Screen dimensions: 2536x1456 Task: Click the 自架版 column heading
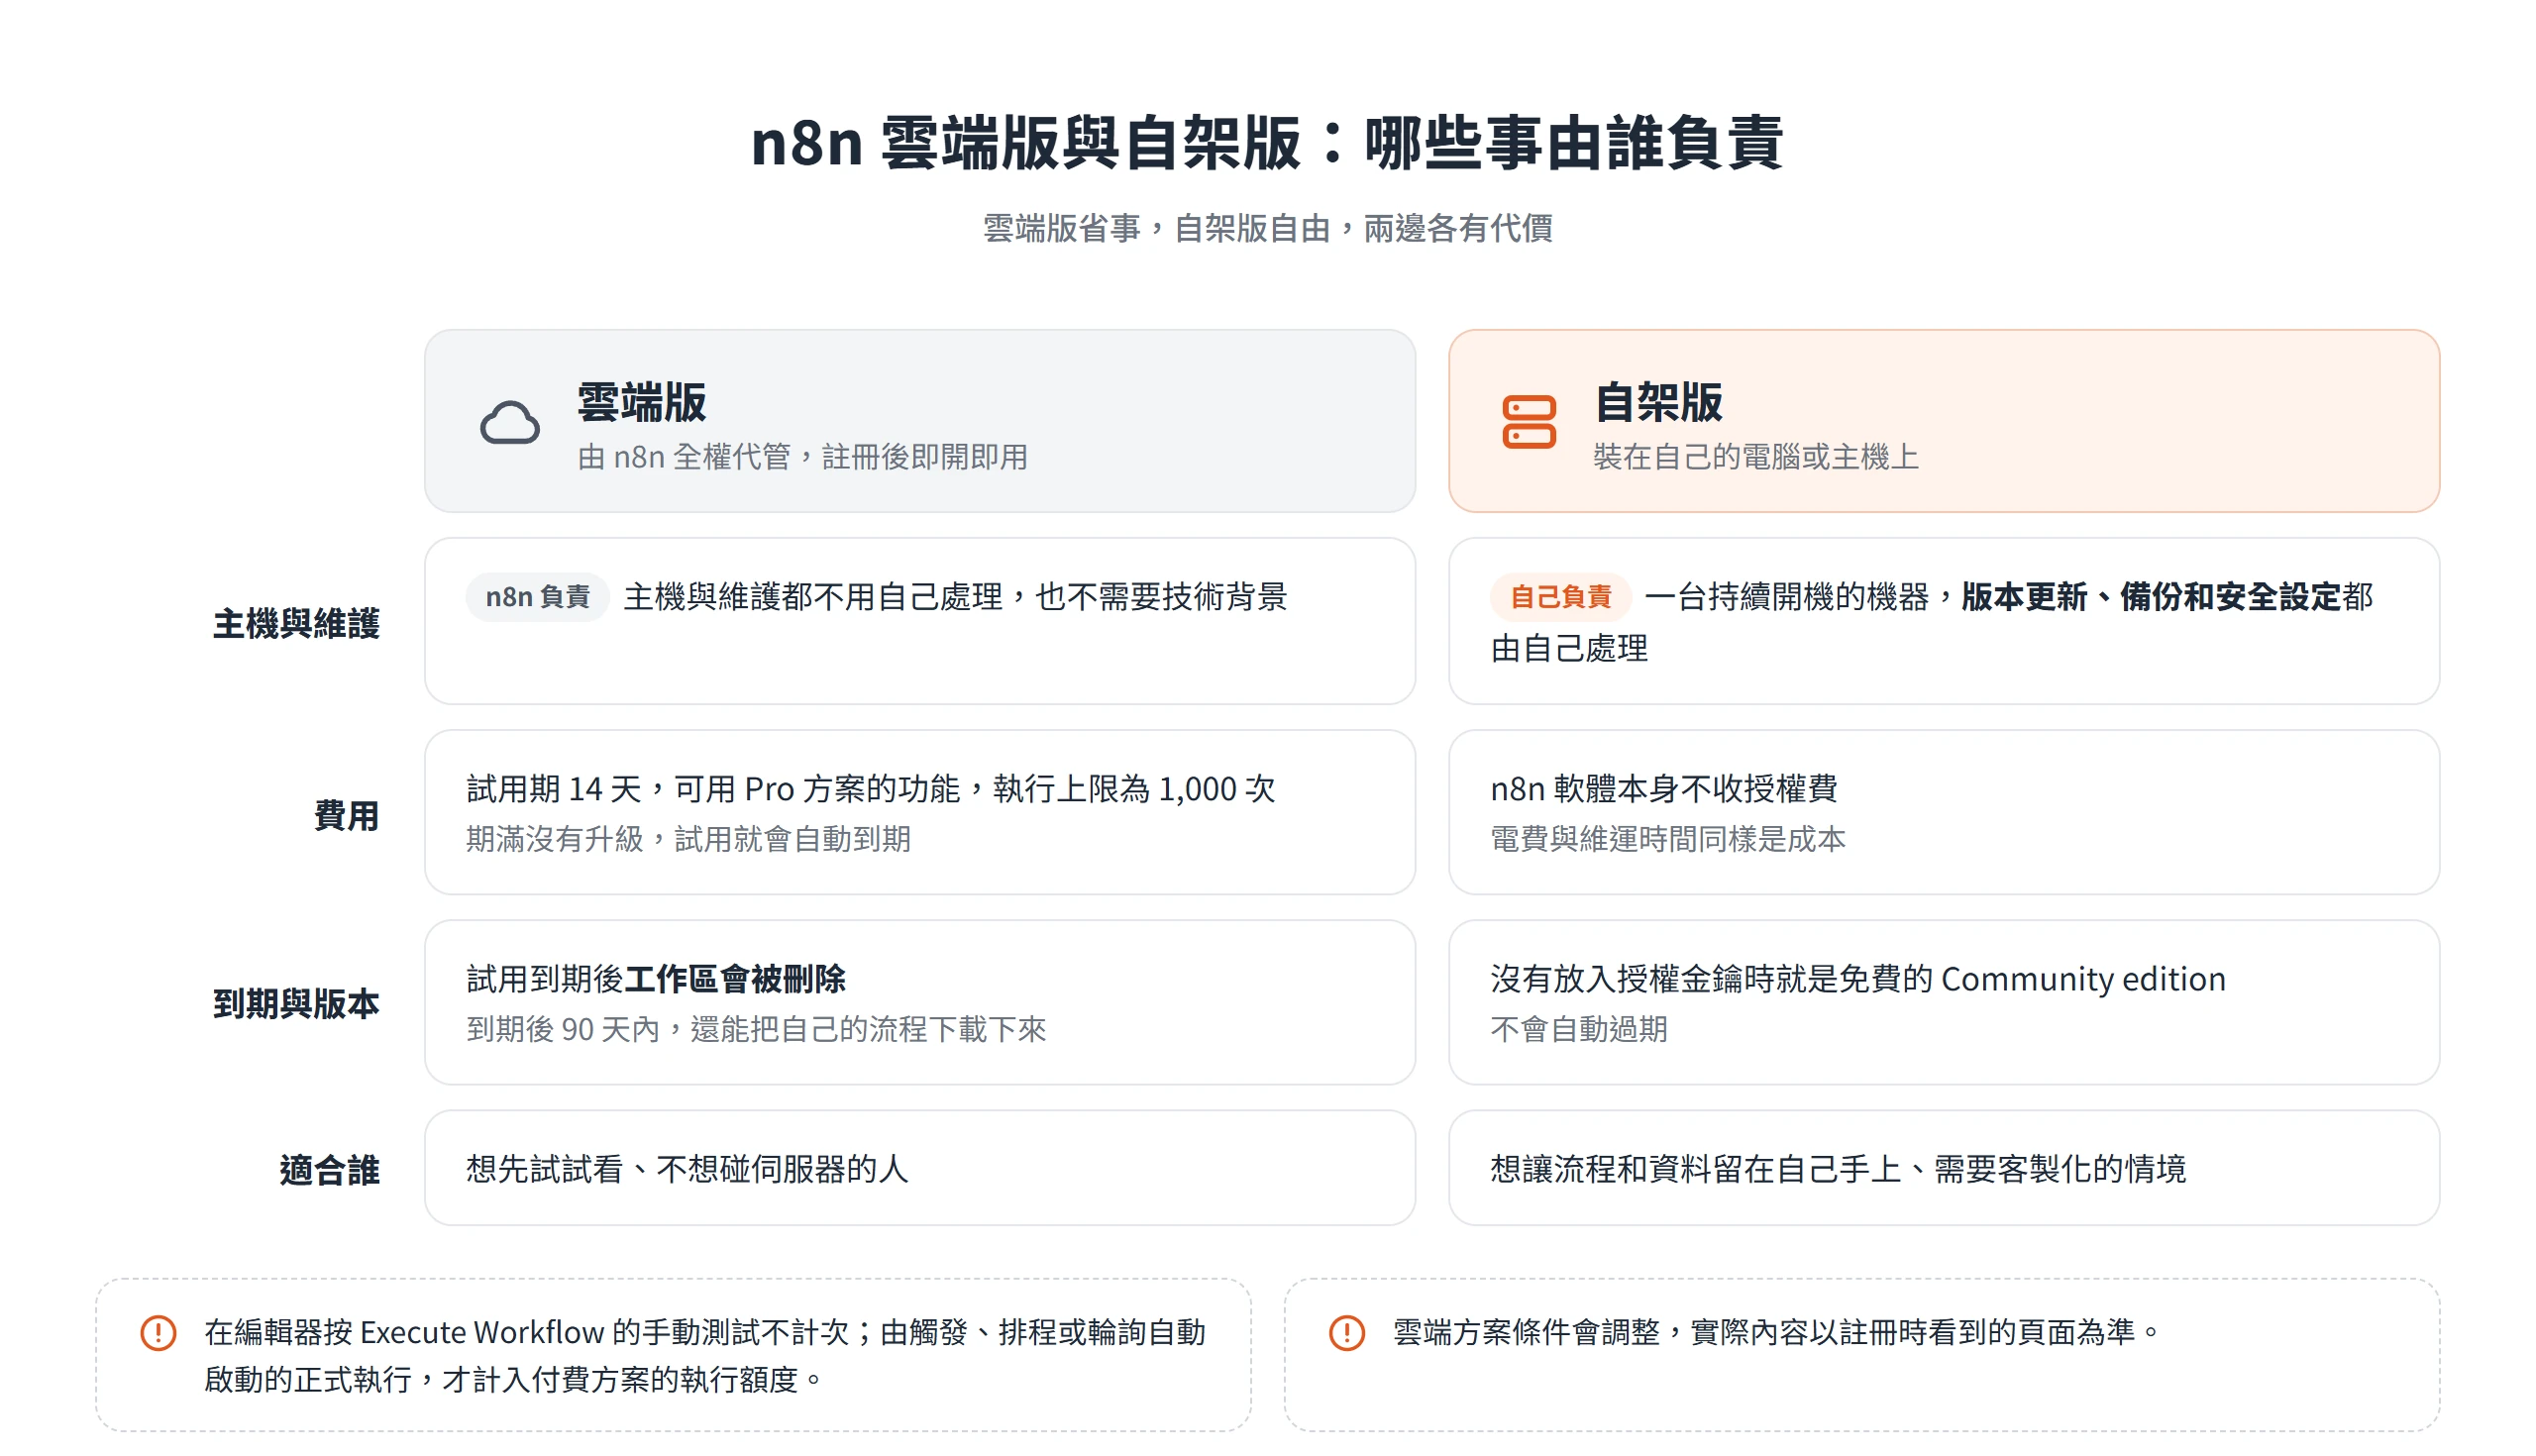click(x=1657, y=402)
